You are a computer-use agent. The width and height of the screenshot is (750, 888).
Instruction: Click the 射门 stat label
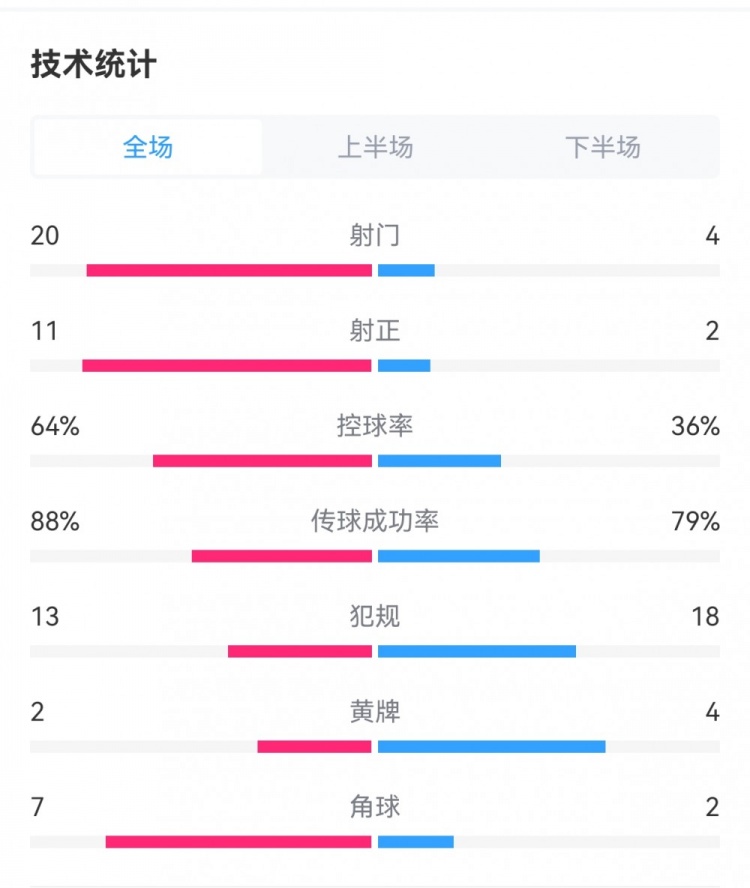(375, 235)
